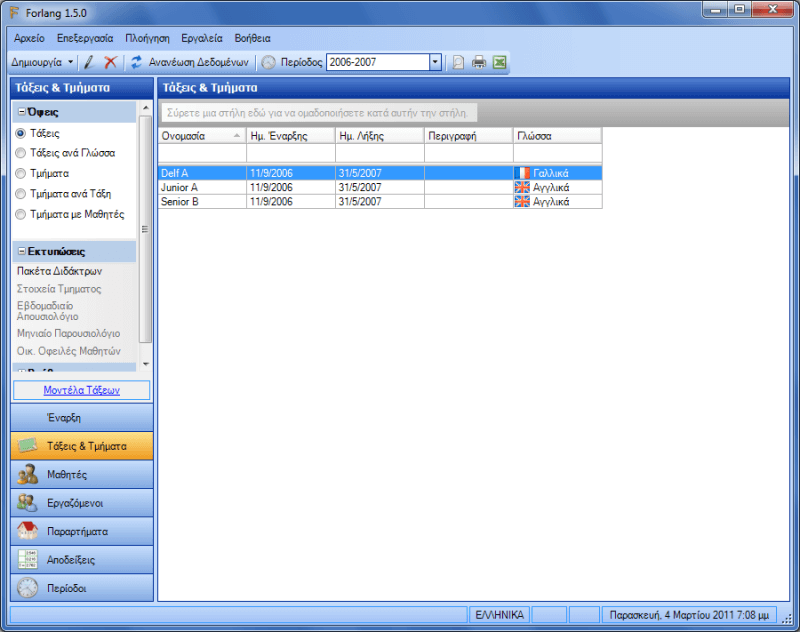Viewport: 800px width, 632px height.
Task: Click the pencil edit icon in toolbar
Action: coord(89,62)
